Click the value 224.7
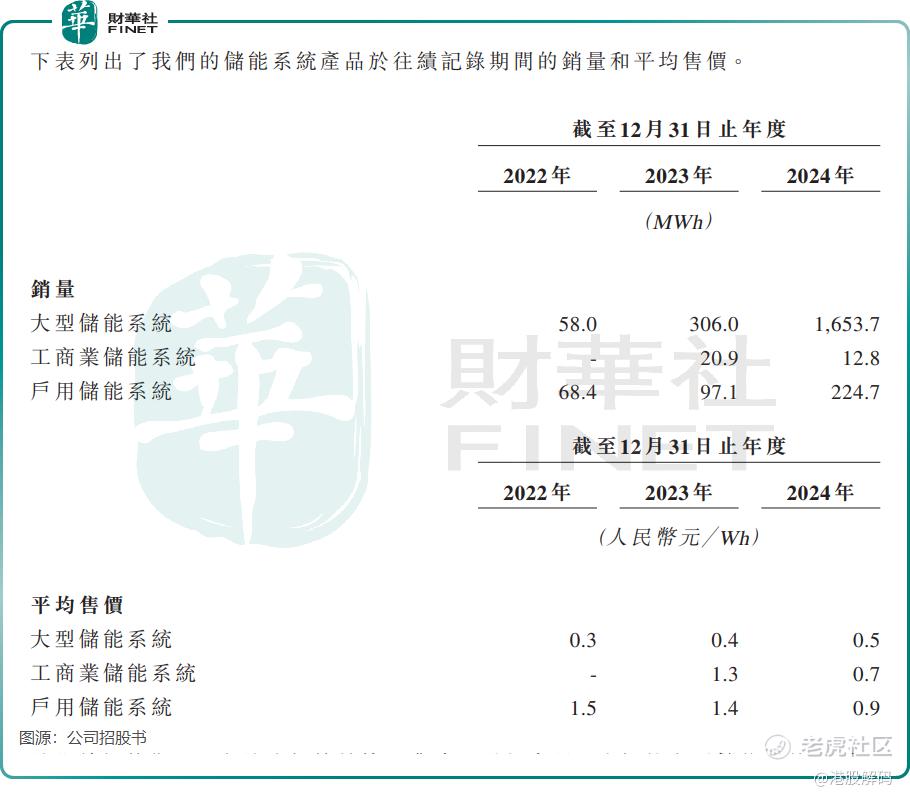910x799 pixels. 855,392
